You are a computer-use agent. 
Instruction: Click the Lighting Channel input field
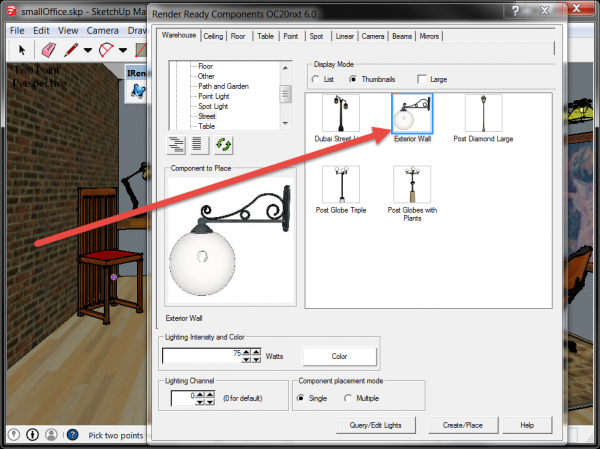183,398
